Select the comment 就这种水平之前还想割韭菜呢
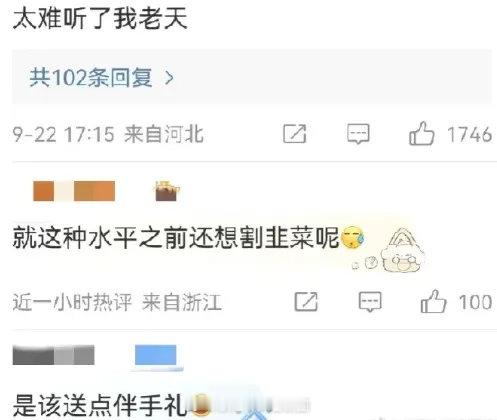The width and height of the screenshot is (497, 420). (x=176, y=238)
